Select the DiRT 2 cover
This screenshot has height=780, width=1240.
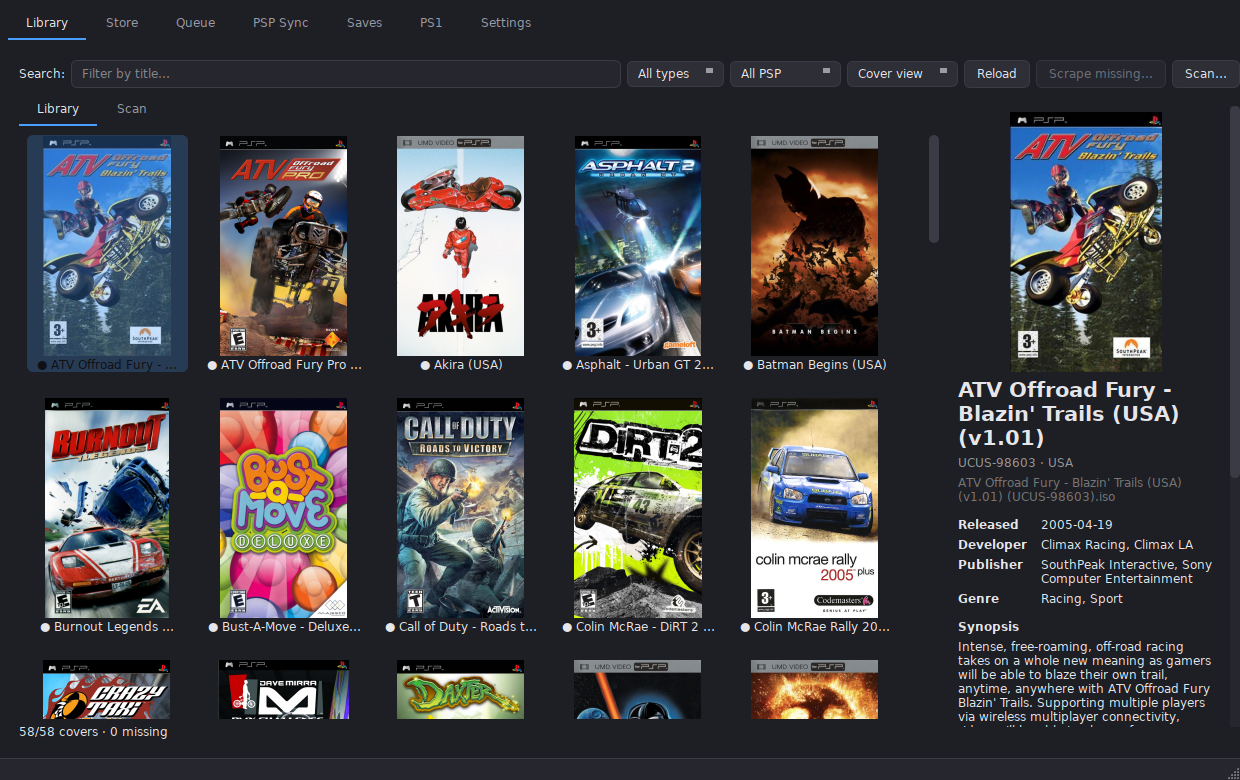click(x=638, y=508)
